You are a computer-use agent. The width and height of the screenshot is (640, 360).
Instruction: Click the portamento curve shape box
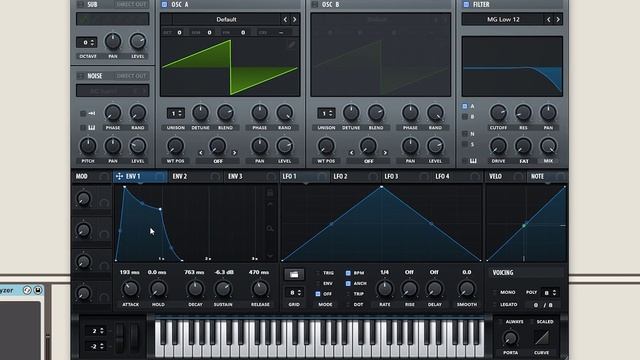pyautogui.click(x=542, y=338)
